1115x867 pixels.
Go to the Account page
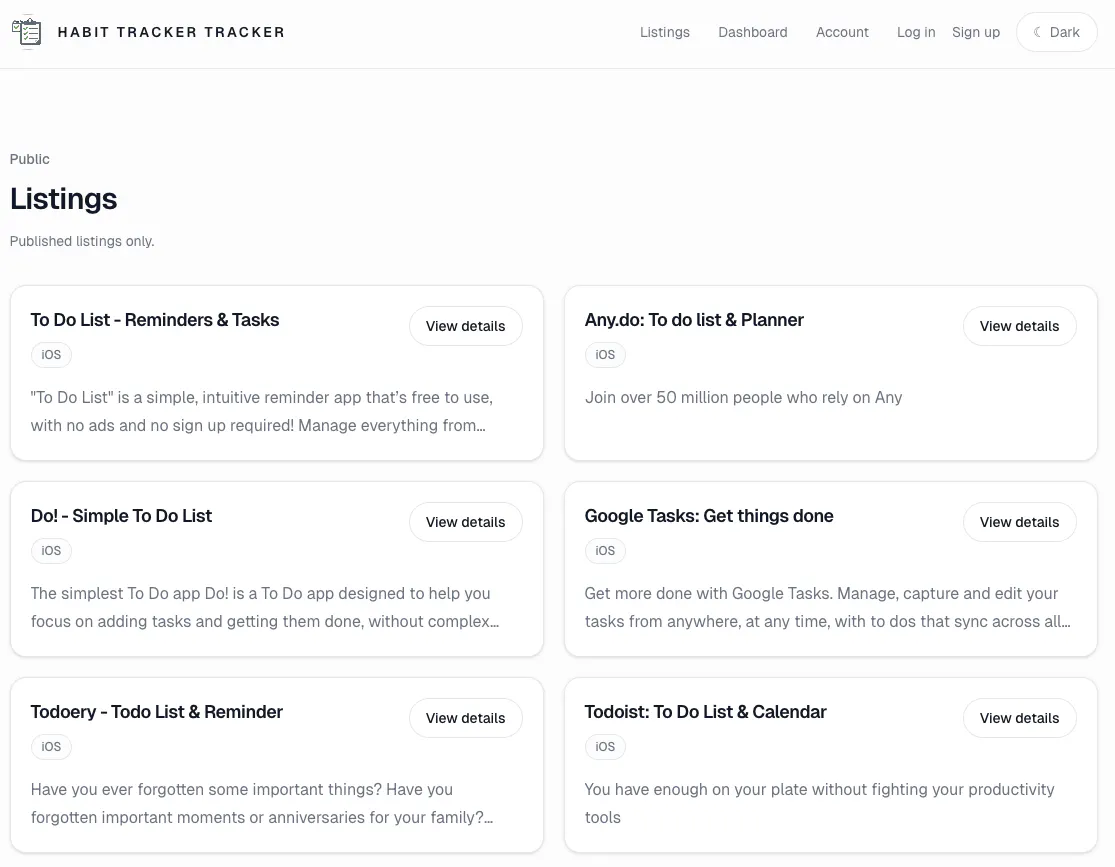(x=842, y=32)
